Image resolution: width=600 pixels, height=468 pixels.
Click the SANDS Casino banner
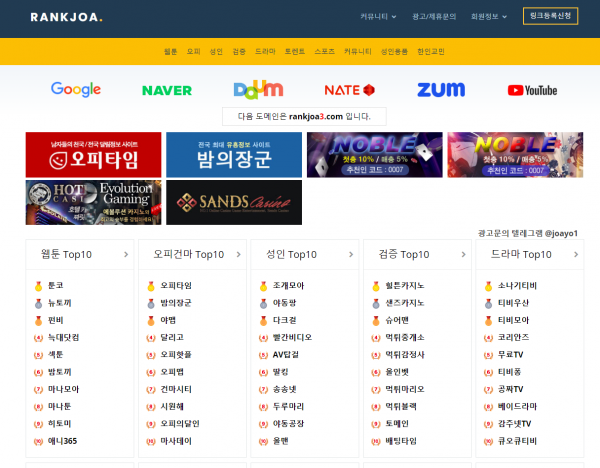(x=234, y=202)
